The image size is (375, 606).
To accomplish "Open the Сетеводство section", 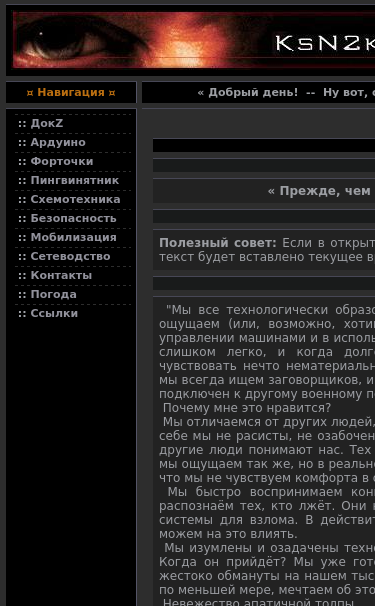I will 70,256.
